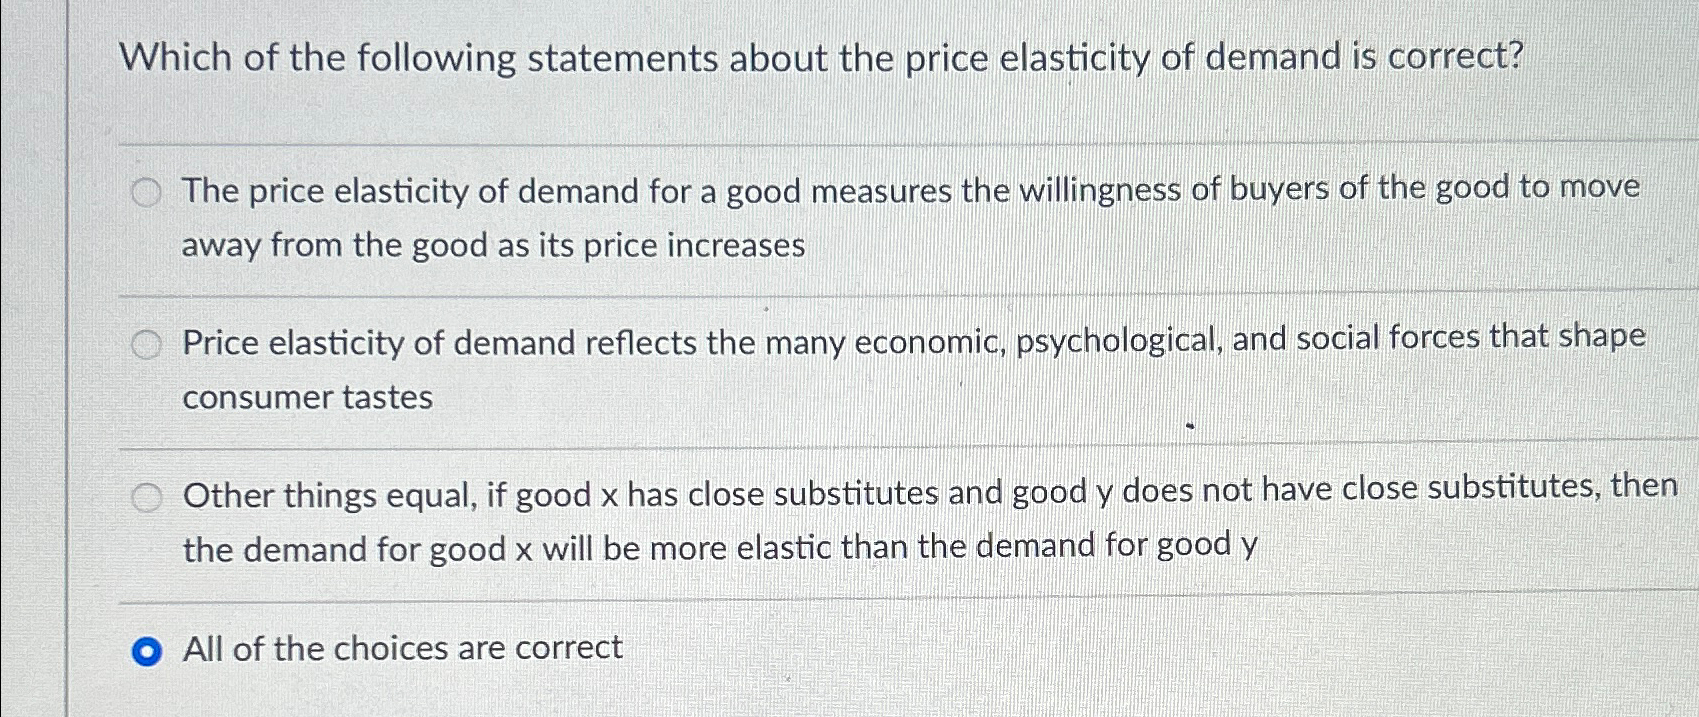
Task: Click the text 'consumer tastes'
Action: point(307,398)
